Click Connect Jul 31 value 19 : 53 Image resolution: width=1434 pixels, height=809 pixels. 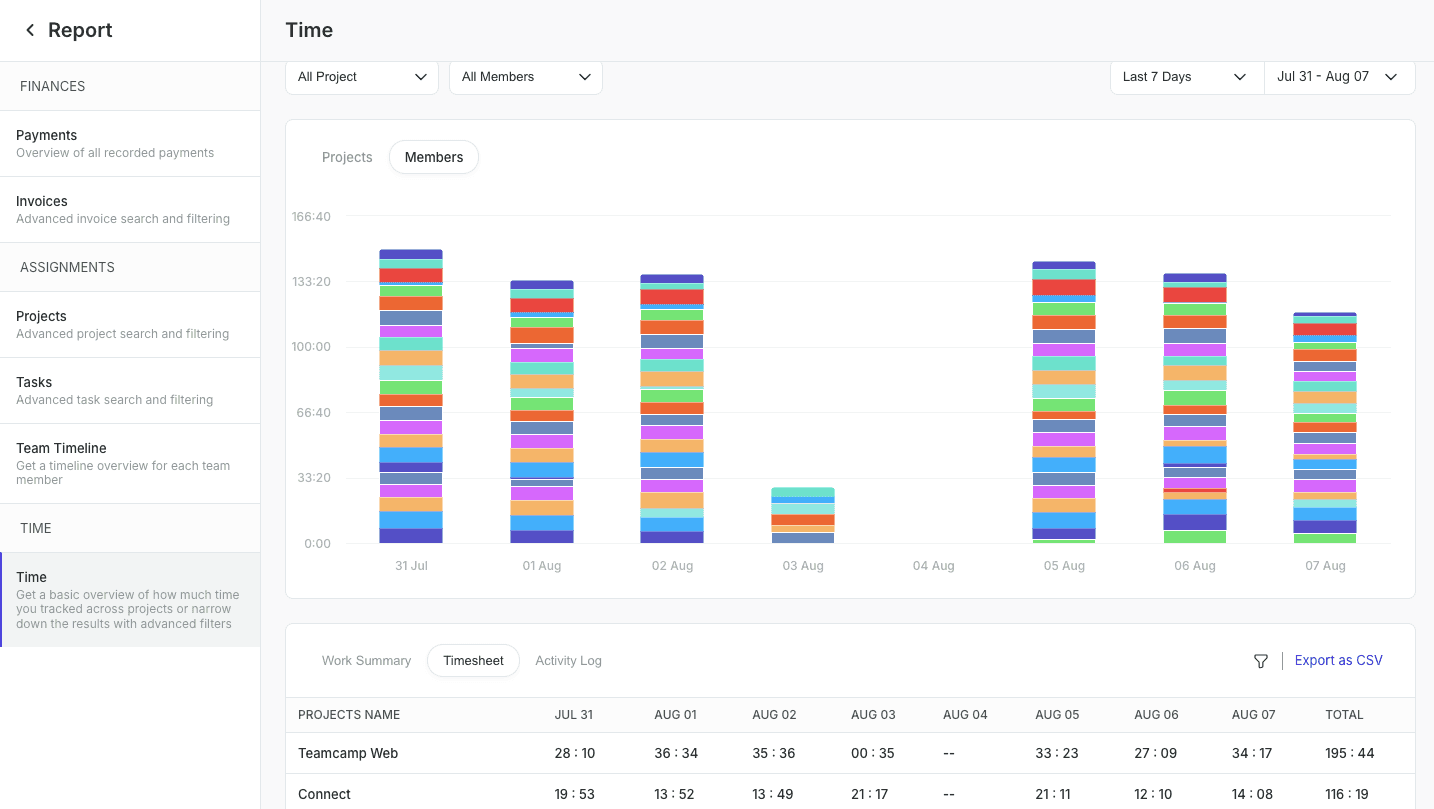pos(575,794)
